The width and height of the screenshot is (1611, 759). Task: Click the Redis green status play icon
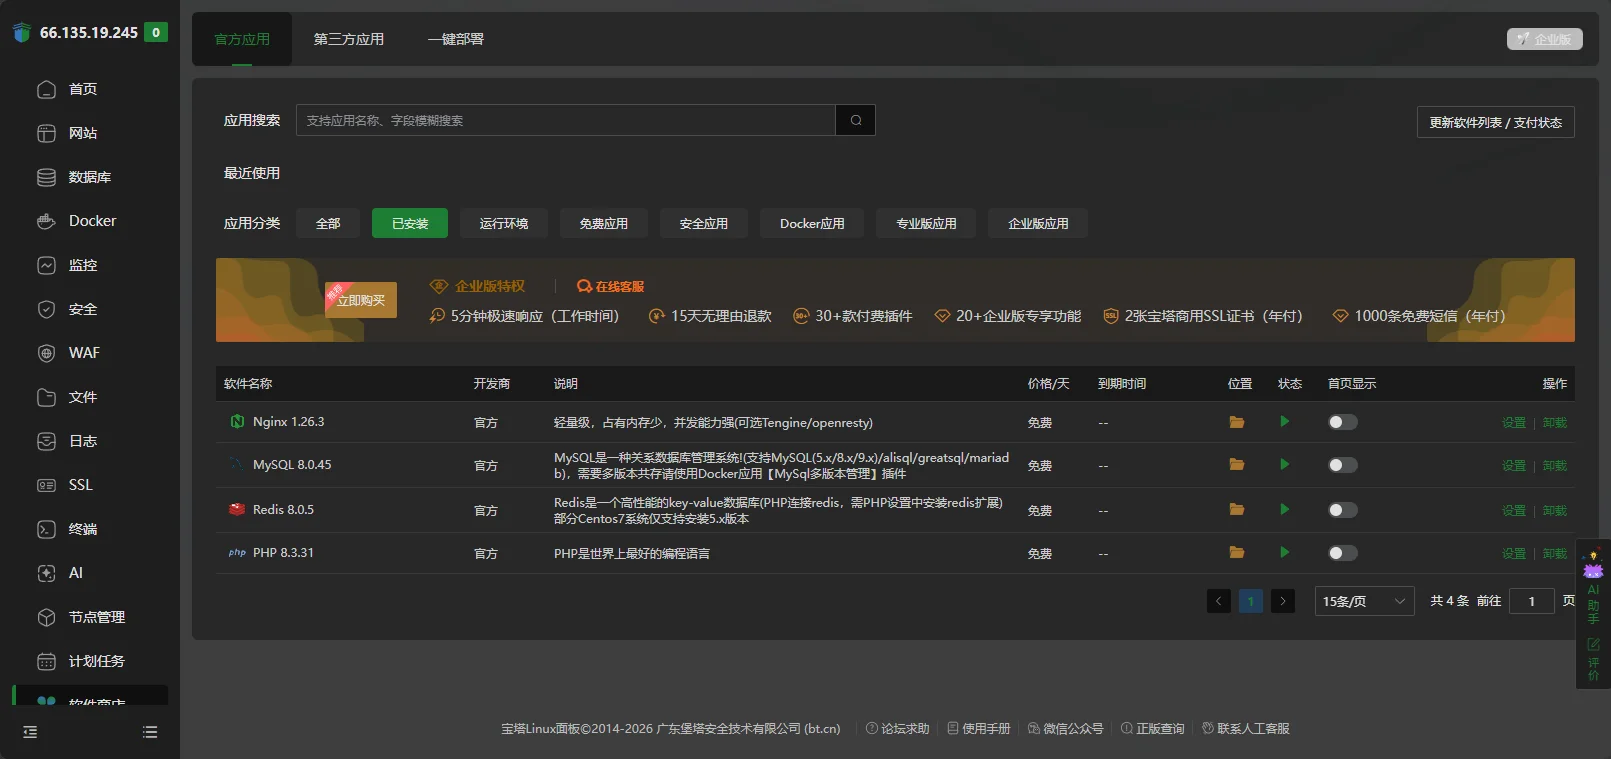pos(1285,510)
